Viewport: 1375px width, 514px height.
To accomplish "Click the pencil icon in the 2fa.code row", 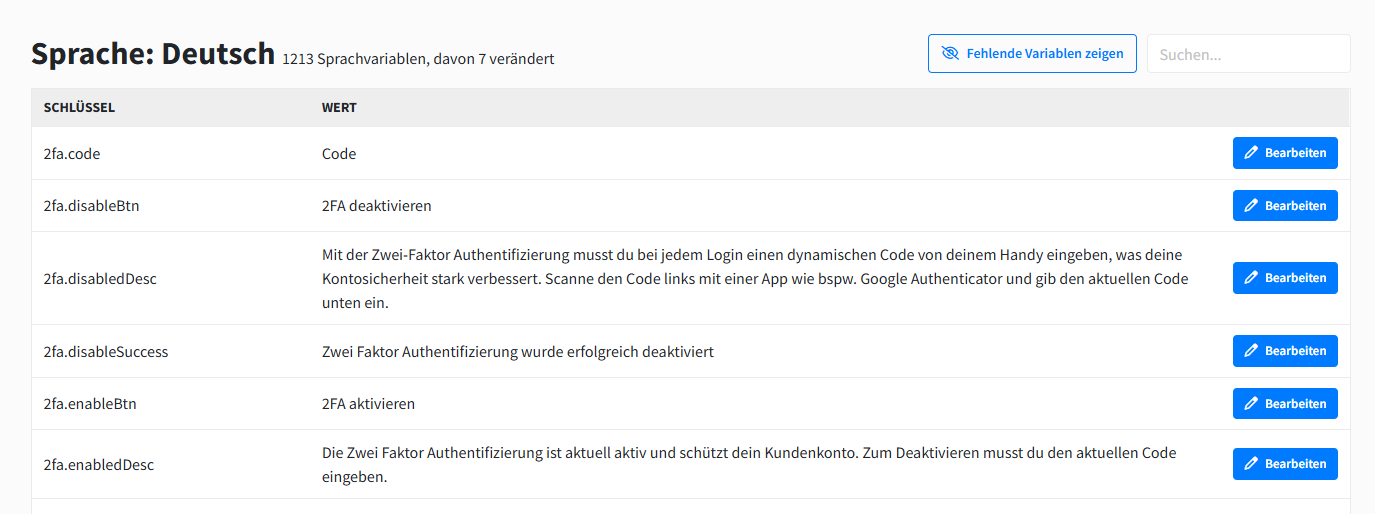I will 1251,153.
